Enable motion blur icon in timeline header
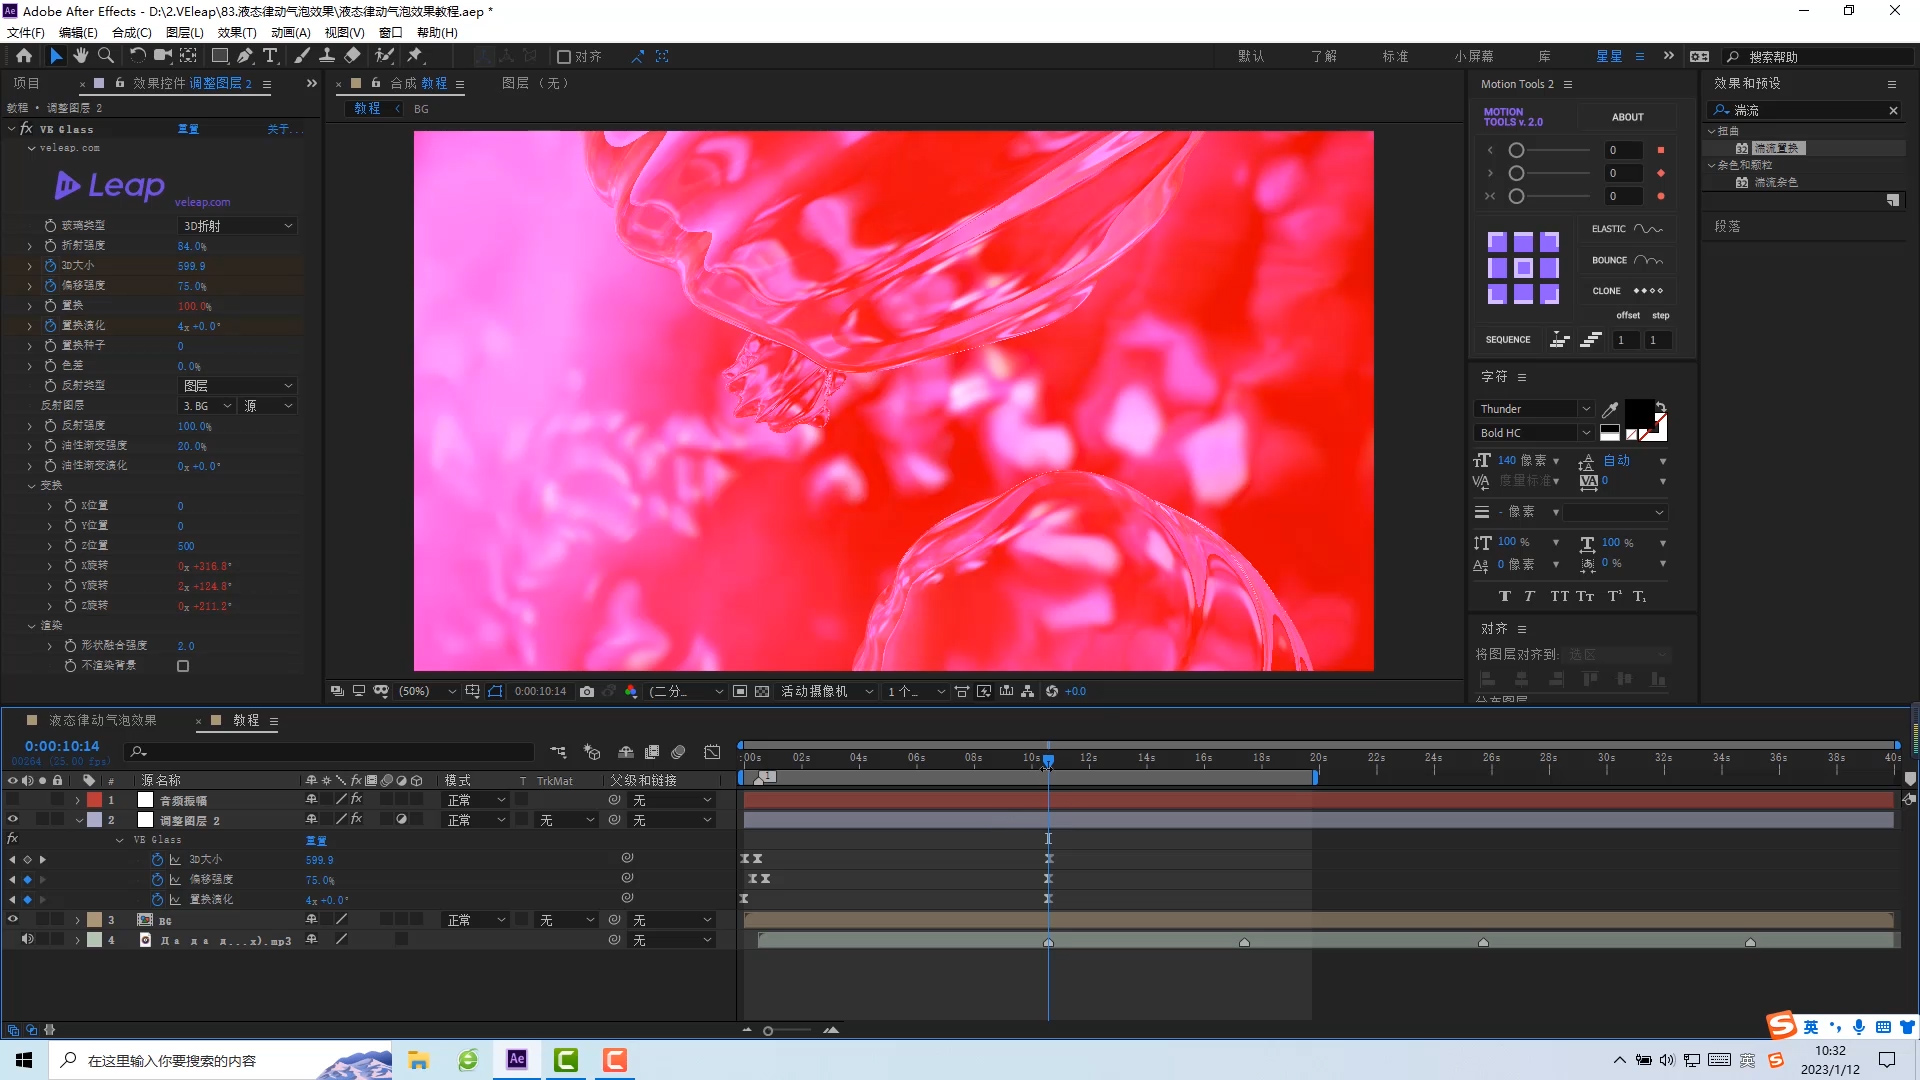Screen dimensions: 1920x1080 678,752
